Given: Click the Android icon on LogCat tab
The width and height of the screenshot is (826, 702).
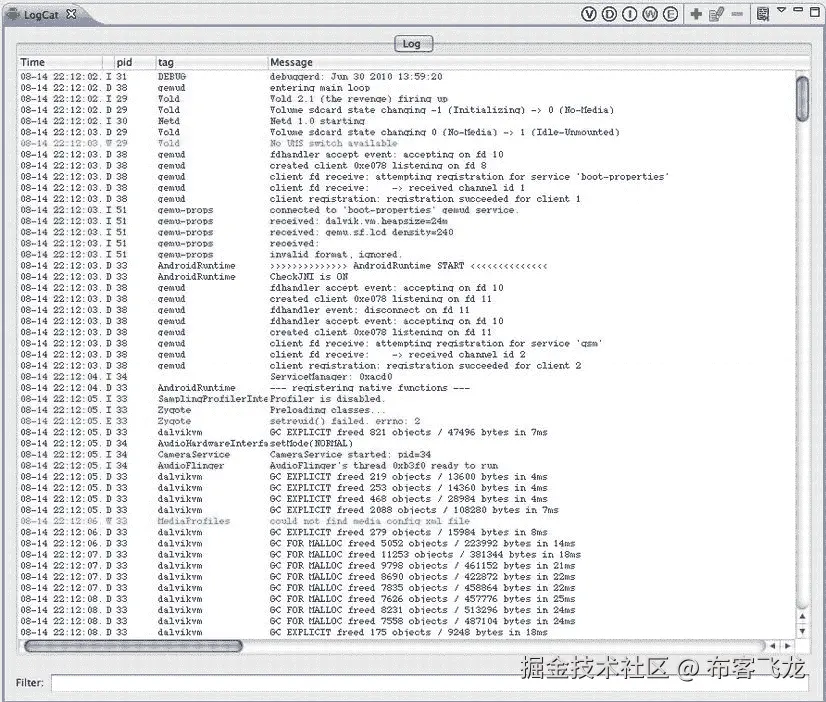Looking at the screenshot, I should point(13,15).
